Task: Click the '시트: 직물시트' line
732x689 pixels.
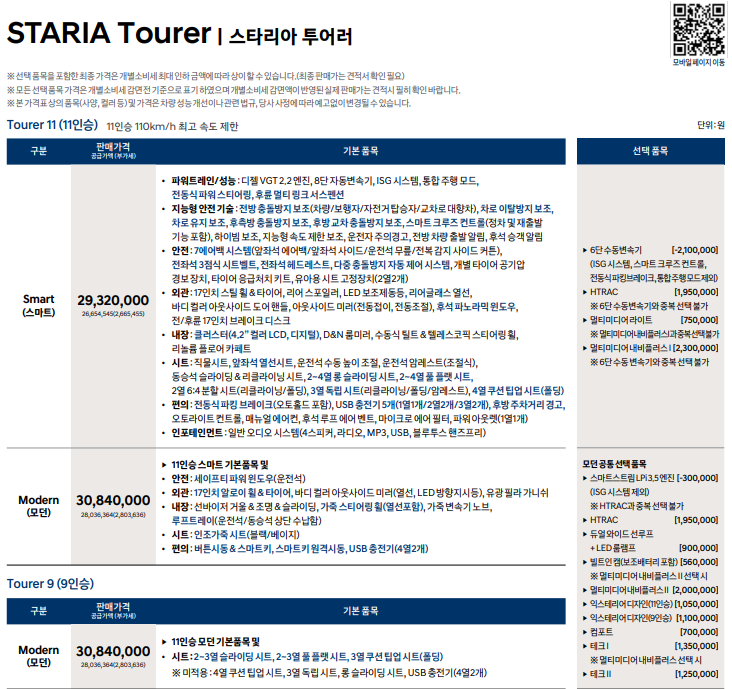Action: click(x=324, y=363)
